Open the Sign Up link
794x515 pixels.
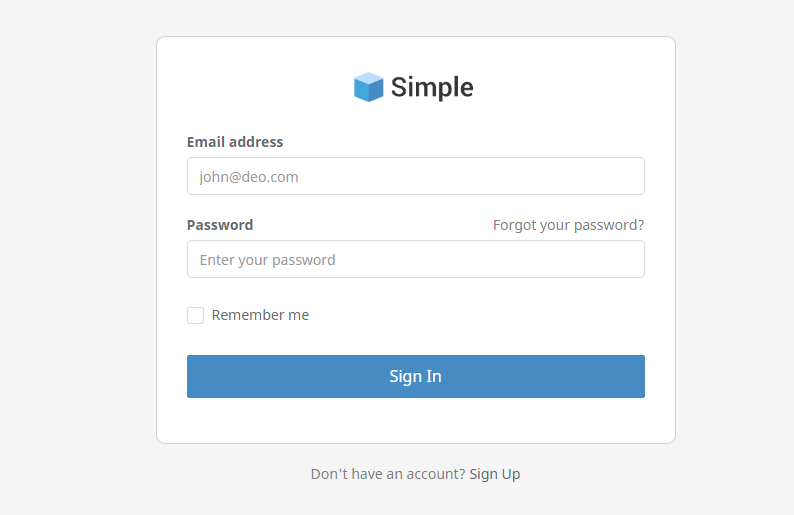tap(495, 474)
